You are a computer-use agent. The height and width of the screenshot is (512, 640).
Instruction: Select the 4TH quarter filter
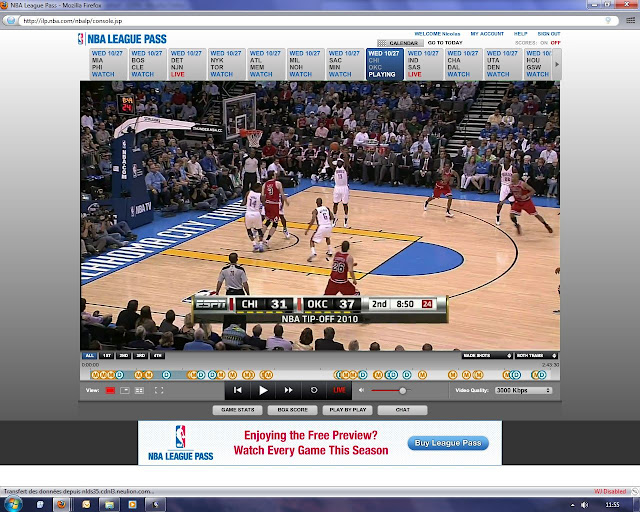(158, 356)
